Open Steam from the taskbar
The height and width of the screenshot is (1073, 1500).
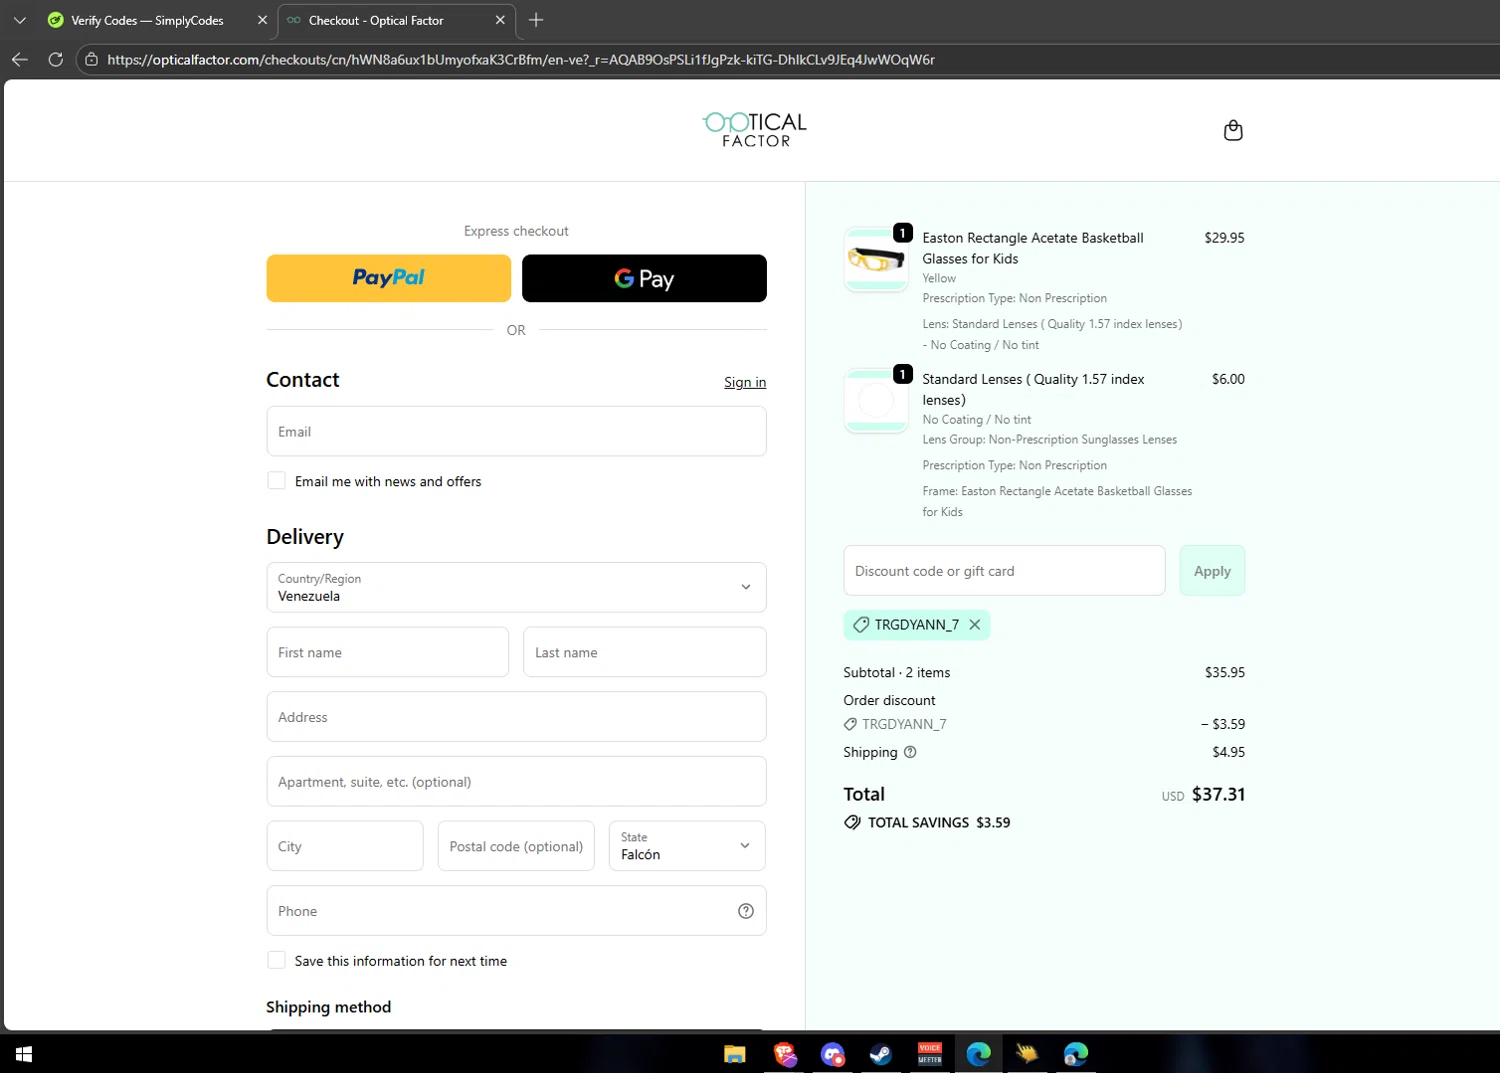tap(881, 1054)
